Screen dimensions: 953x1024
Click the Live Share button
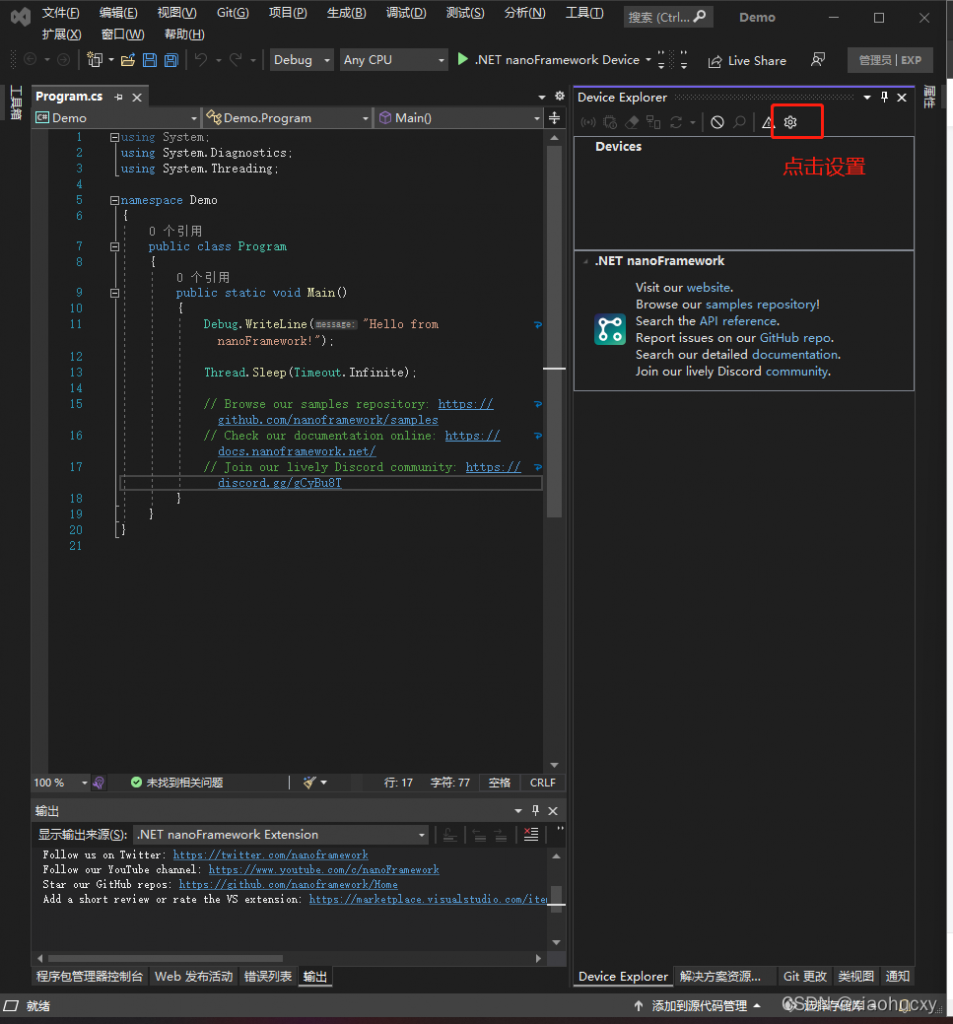point(747,61)
